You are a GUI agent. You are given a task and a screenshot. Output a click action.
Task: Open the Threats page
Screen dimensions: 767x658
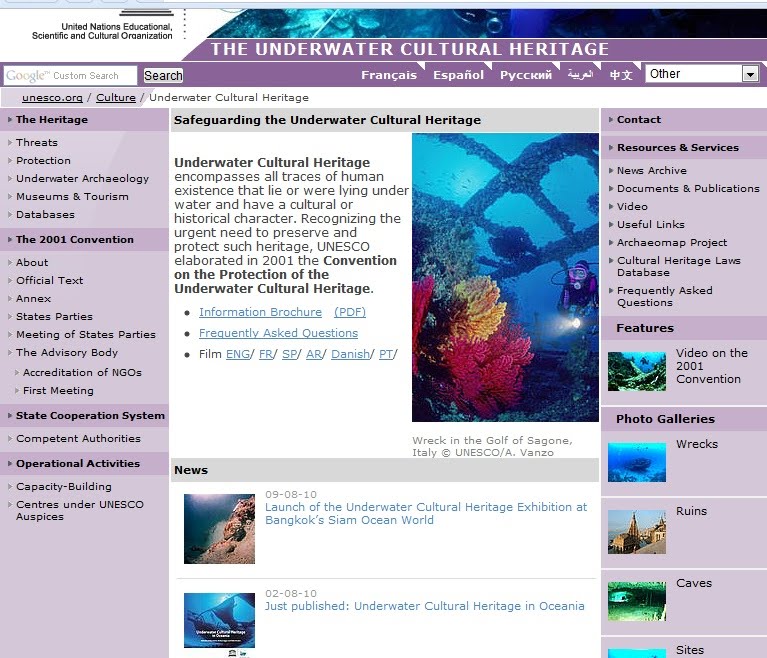37,142
